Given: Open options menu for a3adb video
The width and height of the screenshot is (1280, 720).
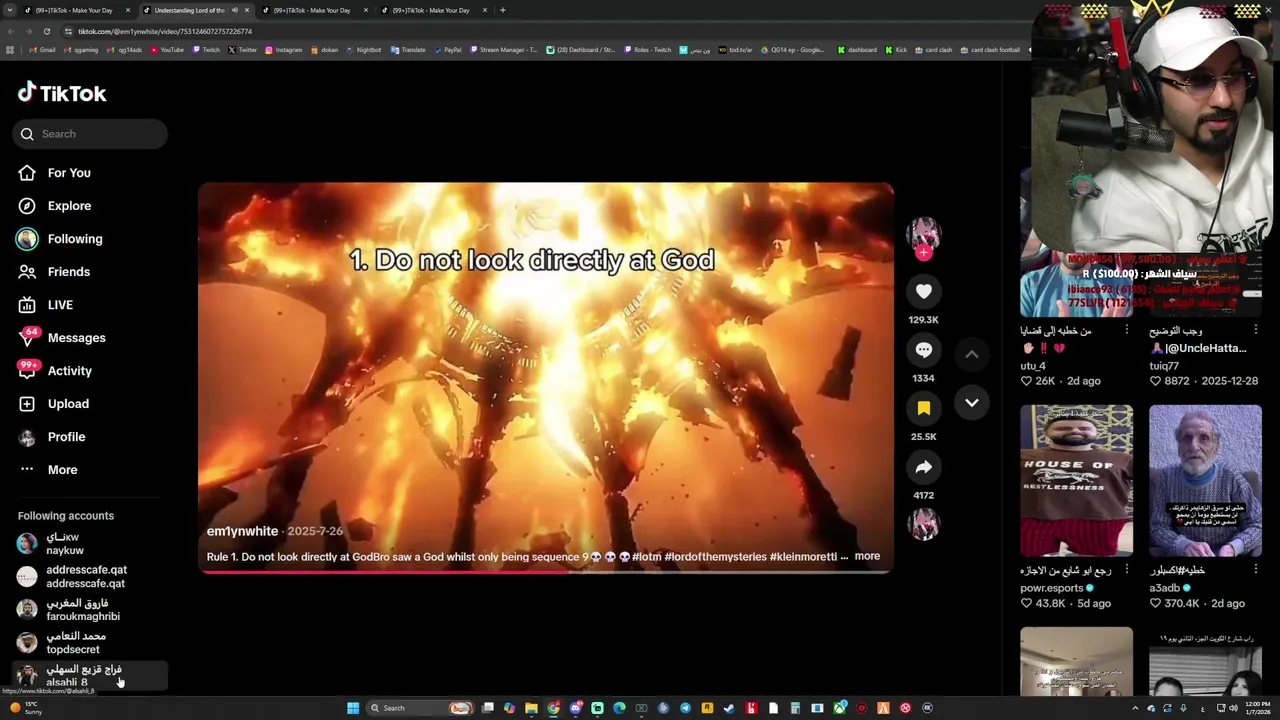Looking at the screenshot, I should (x=1255, y=570).
